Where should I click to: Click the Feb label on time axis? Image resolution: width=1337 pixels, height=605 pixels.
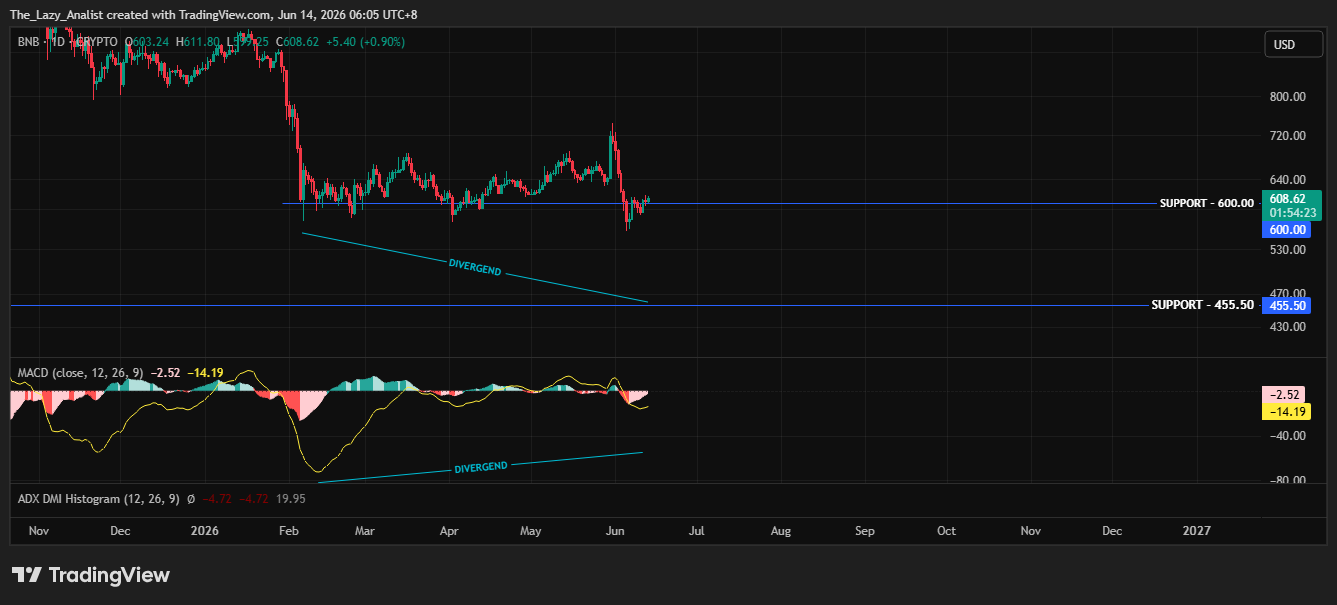(x=289, y=531)
